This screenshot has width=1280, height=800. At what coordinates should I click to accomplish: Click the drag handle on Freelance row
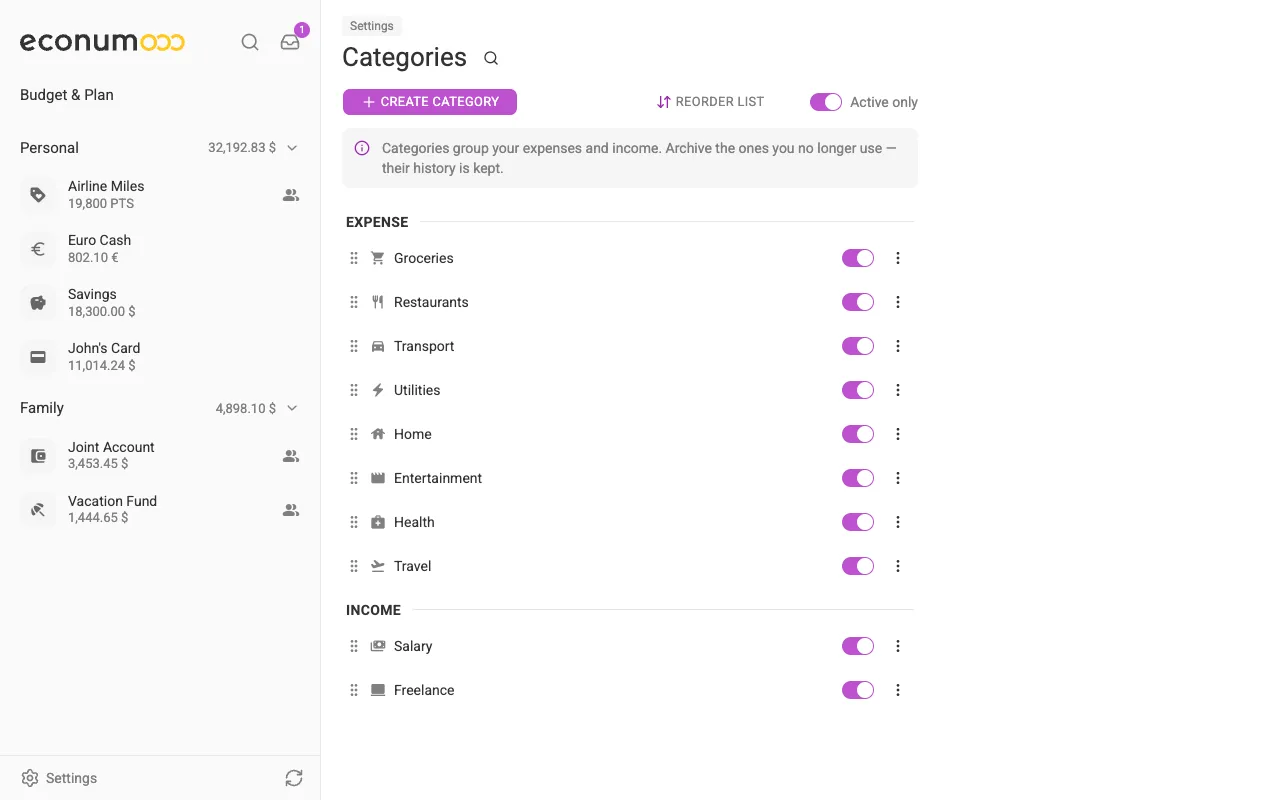point(354,690)
